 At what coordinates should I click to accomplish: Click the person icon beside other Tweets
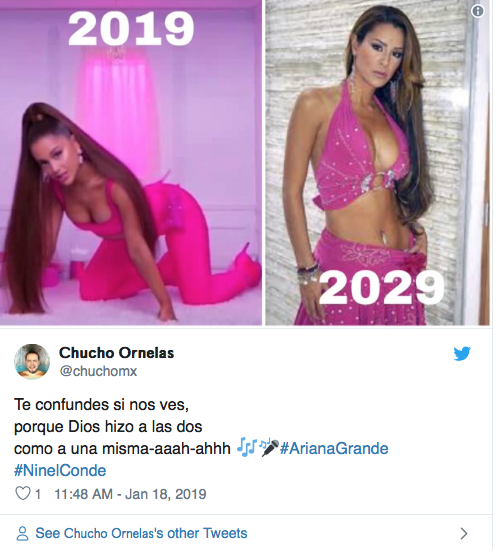22,533
